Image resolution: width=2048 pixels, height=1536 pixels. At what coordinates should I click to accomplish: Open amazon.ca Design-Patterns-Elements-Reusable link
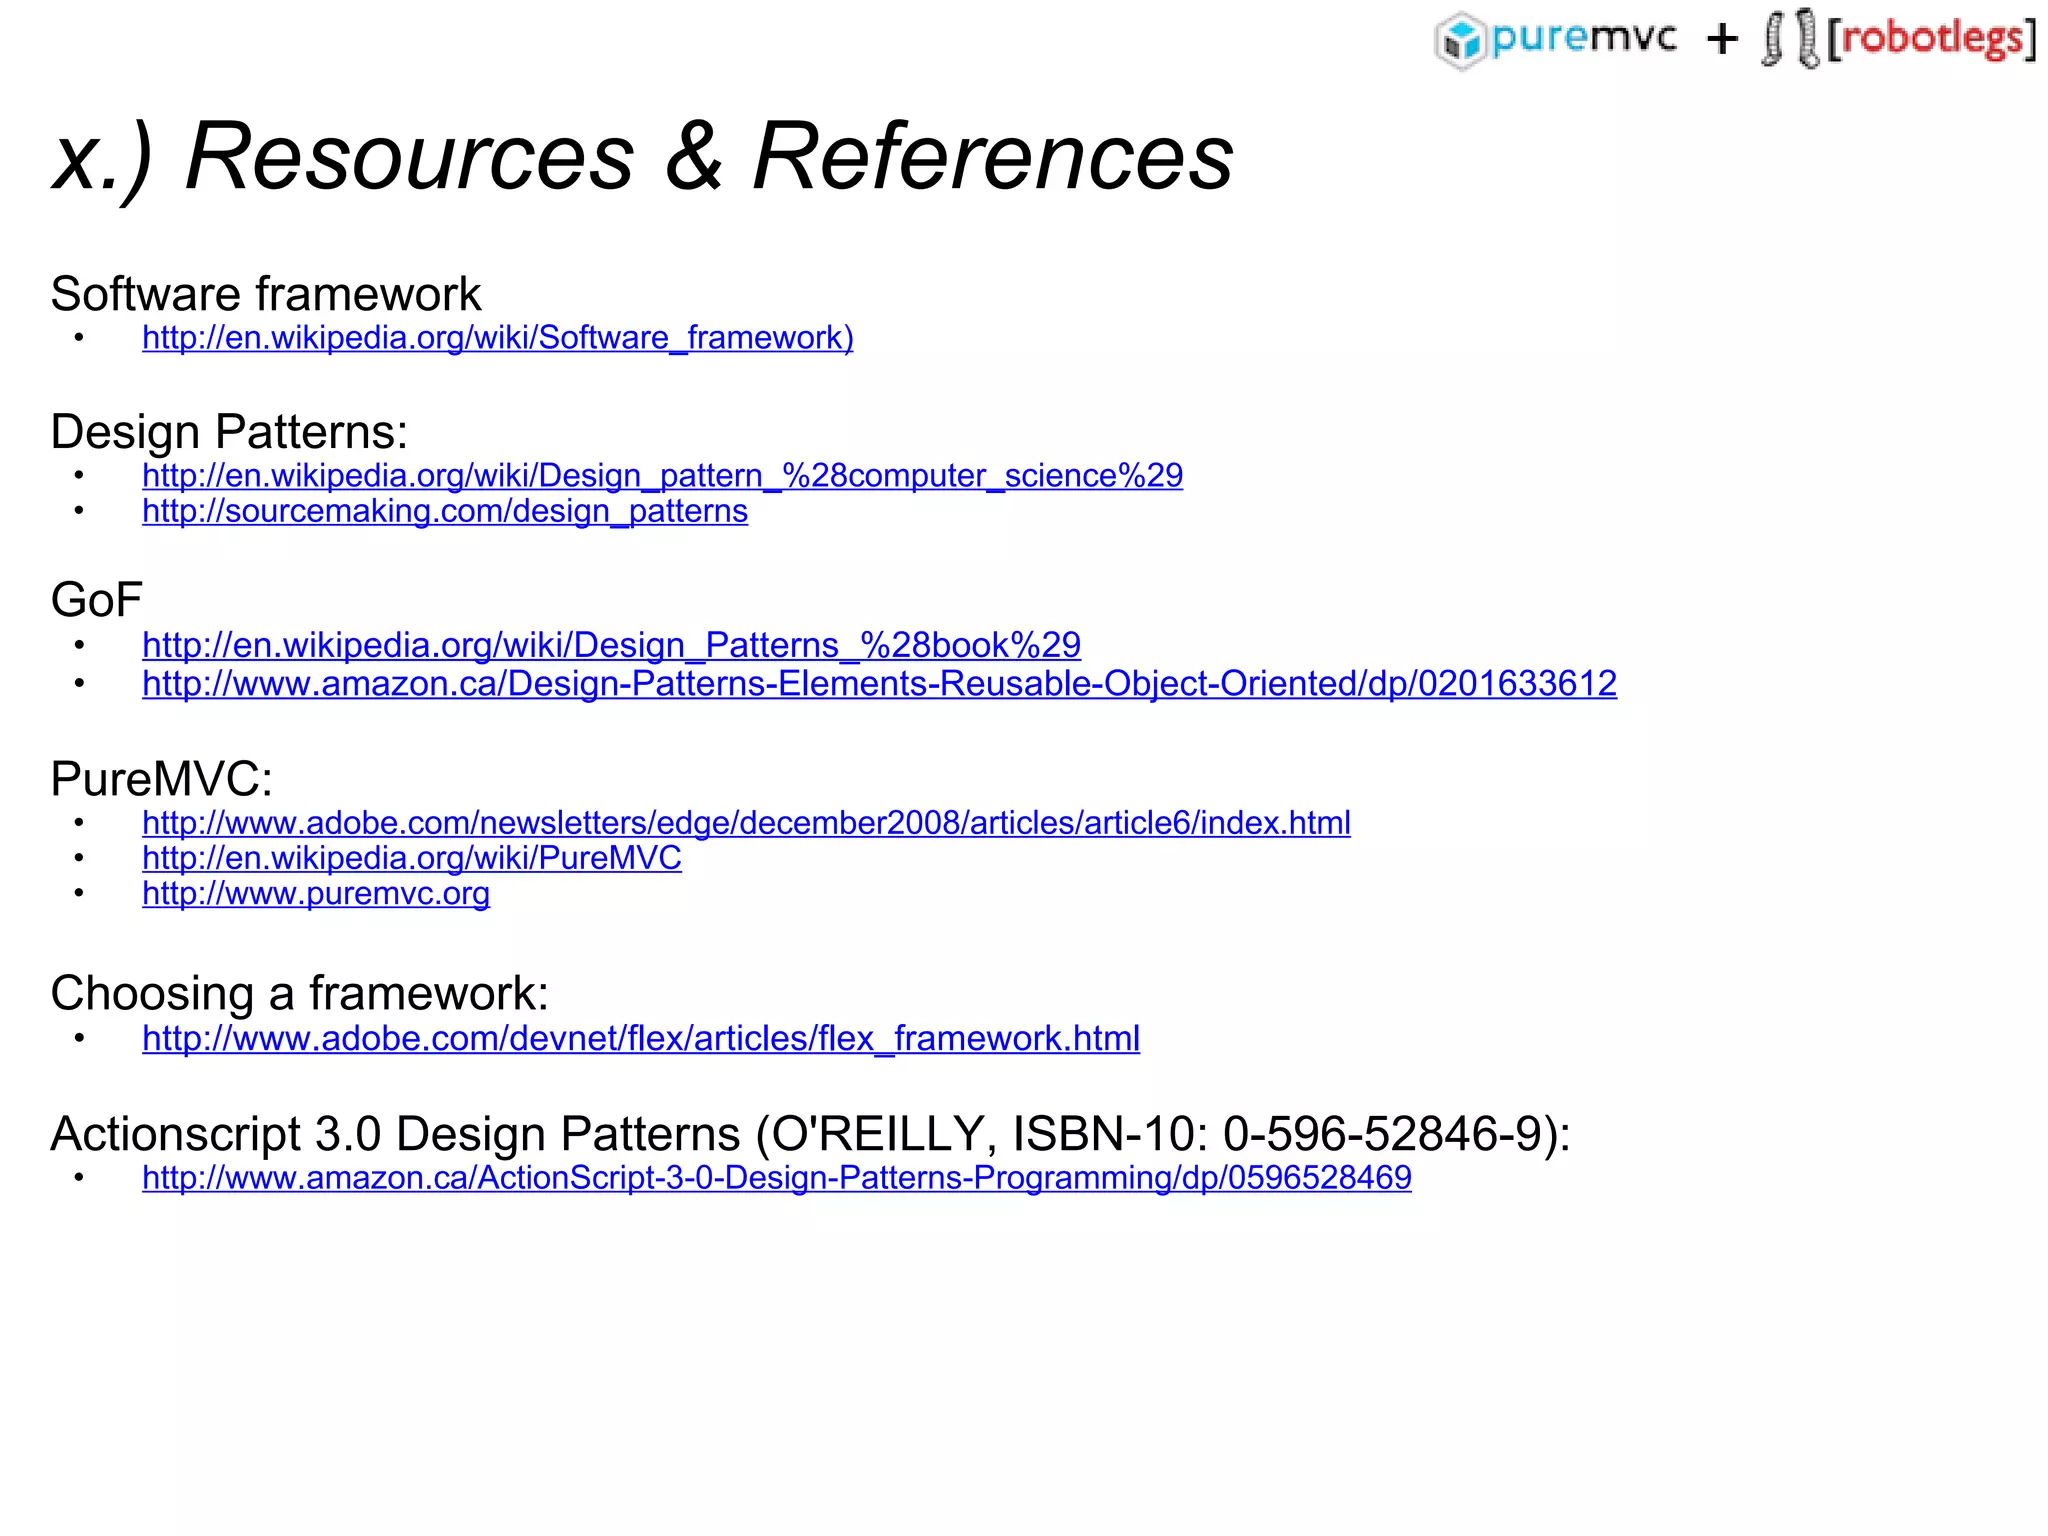pyautogui.click(x=879, y=684)
